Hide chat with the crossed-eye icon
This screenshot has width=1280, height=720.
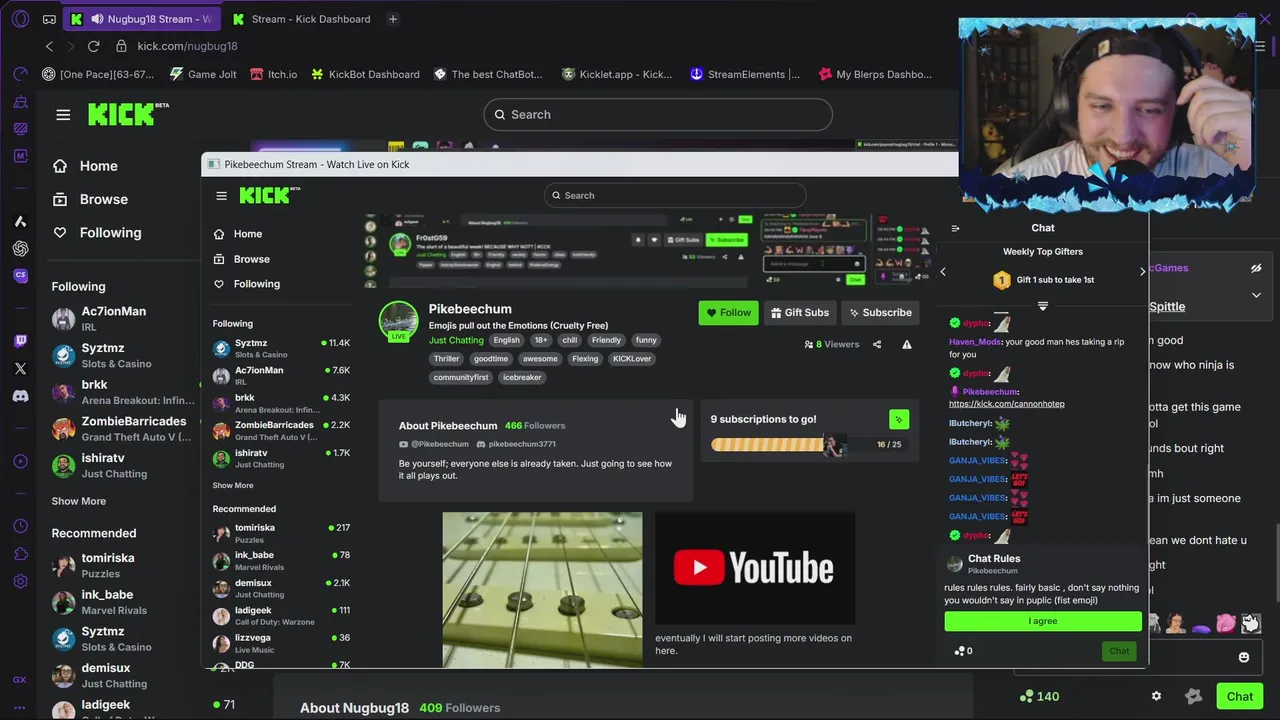point(1256,268)
